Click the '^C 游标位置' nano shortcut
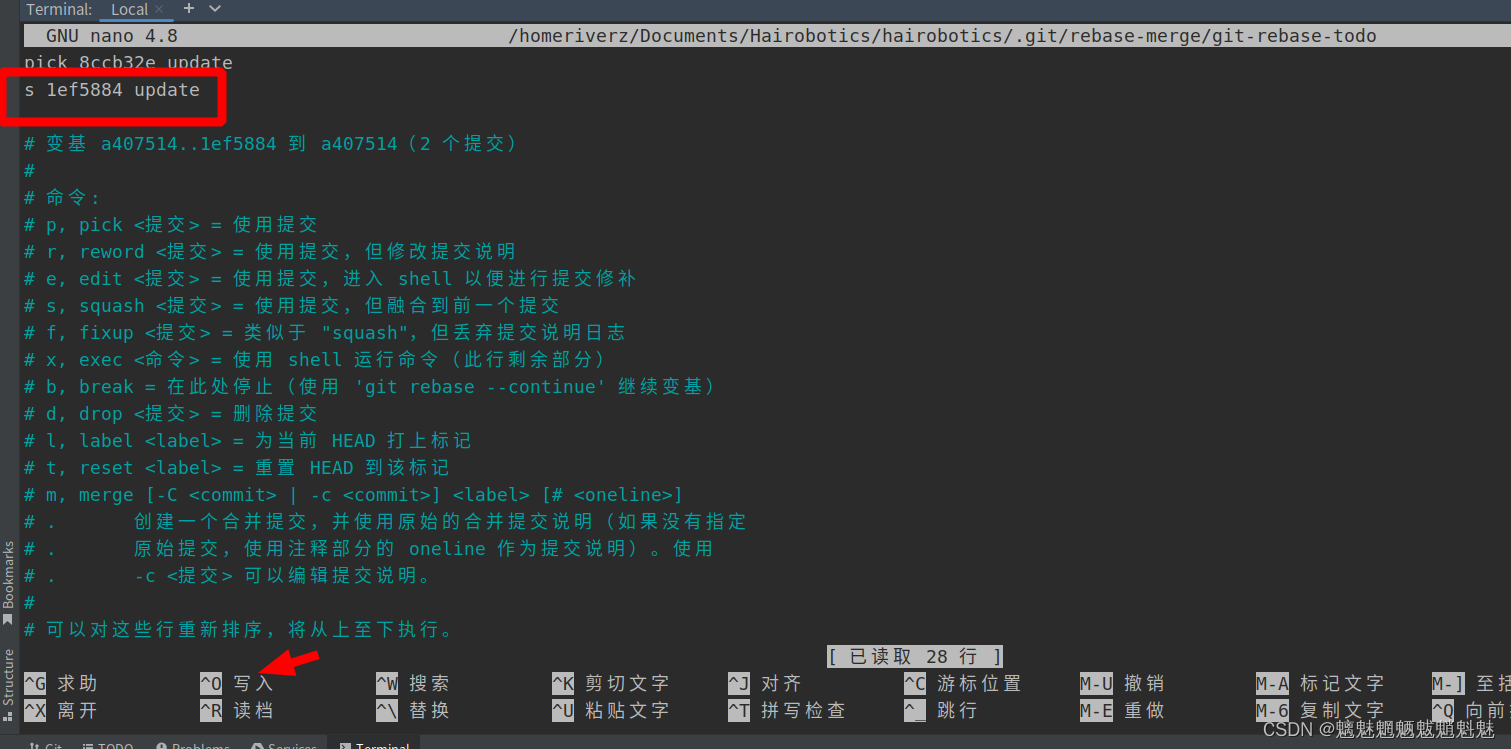The height and width of the screenshot is (749, 1511). (x=963, y=684)
